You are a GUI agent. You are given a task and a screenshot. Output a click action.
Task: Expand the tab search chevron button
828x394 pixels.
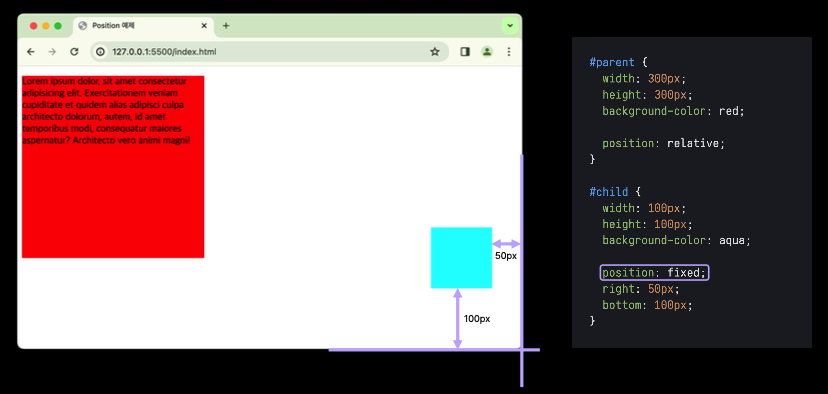point(510,25)
